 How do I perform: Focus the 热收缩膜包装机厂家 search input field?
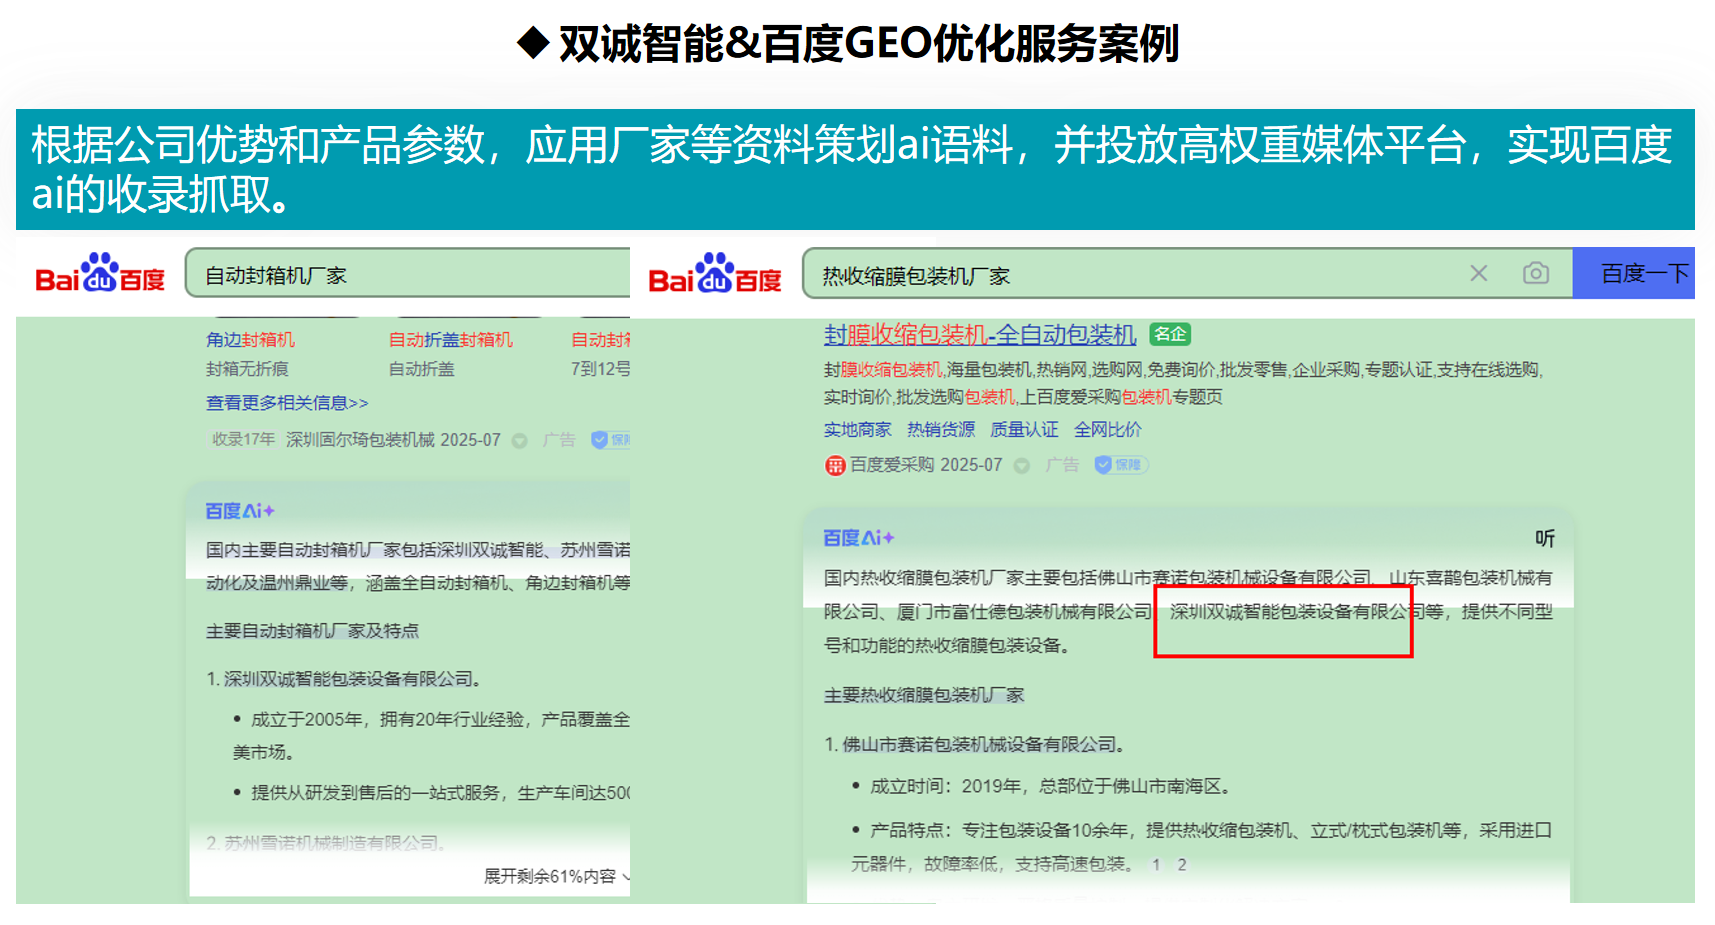point(1130,275)
